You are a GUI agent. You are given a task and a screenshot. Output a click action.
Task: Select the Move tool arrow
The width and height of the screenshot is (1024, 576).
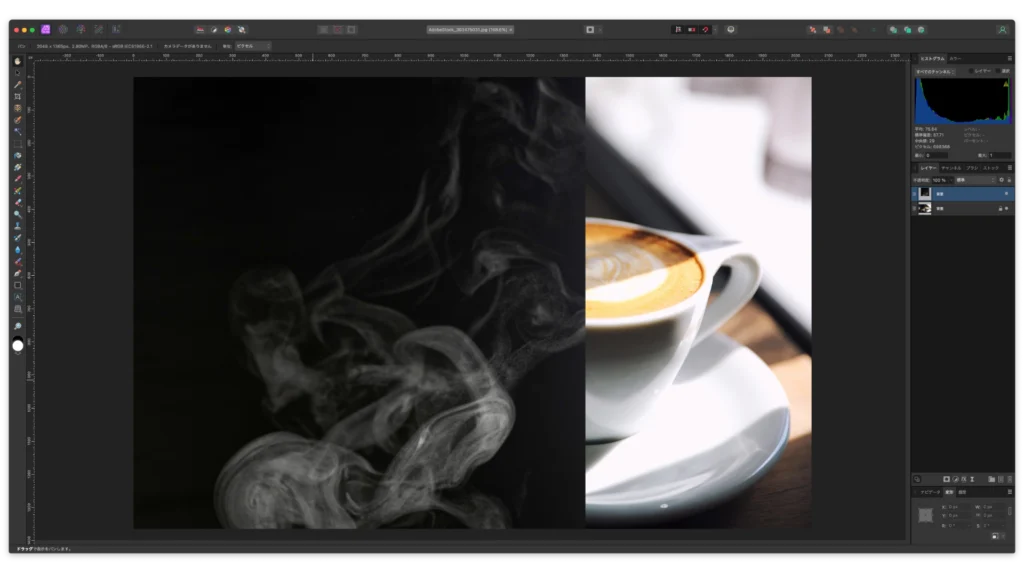pyautogui.click(x=18, y=73)
